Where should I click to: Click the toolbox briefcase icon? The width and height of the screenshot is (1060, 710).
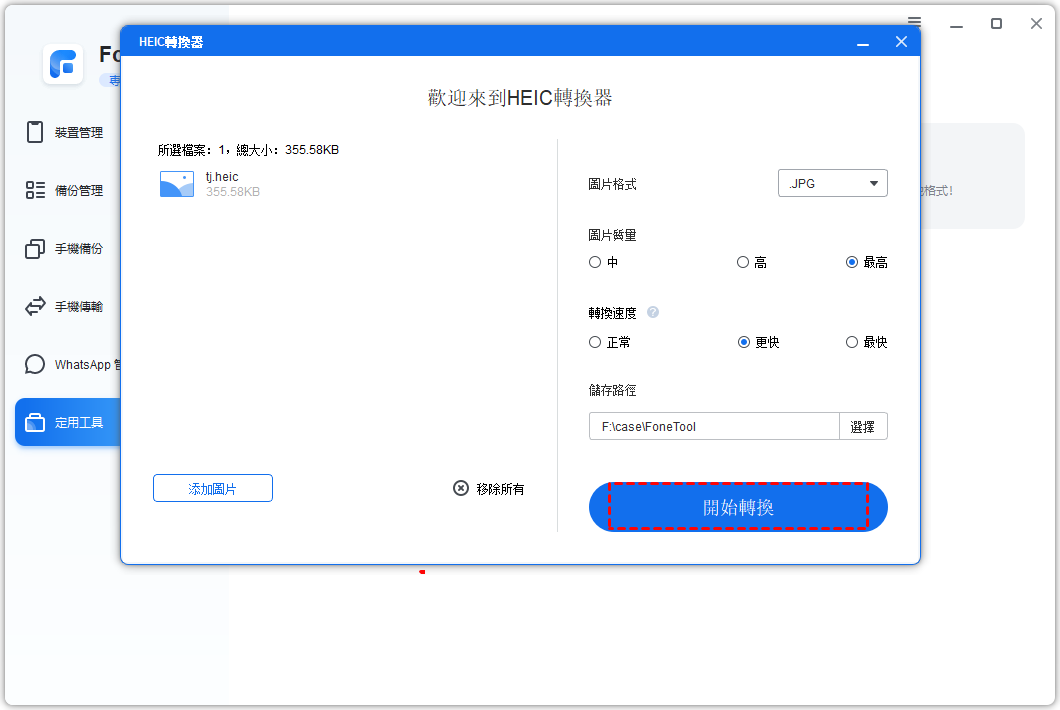pos(36,422)
